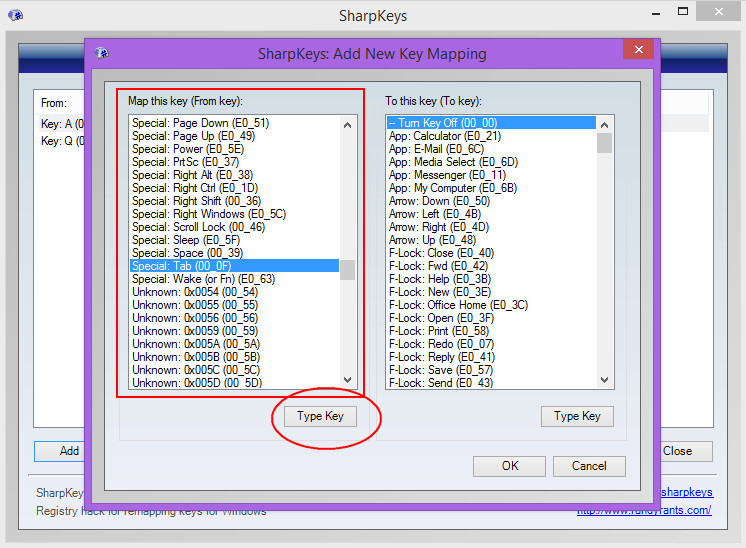
Task: Select Special: Right Alt (E0_38)
Action: tap(234, 175)
